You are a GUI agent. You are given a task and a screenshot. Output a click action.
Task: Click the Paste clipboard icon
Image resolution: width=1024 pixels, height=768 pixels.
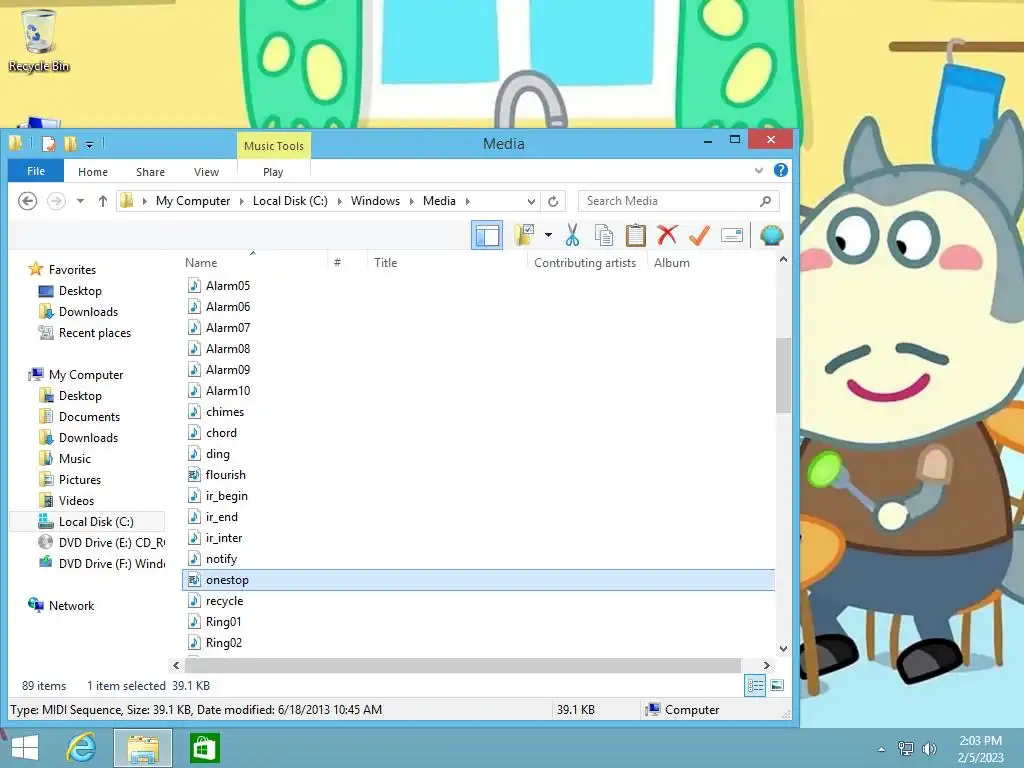click(635, 235)
